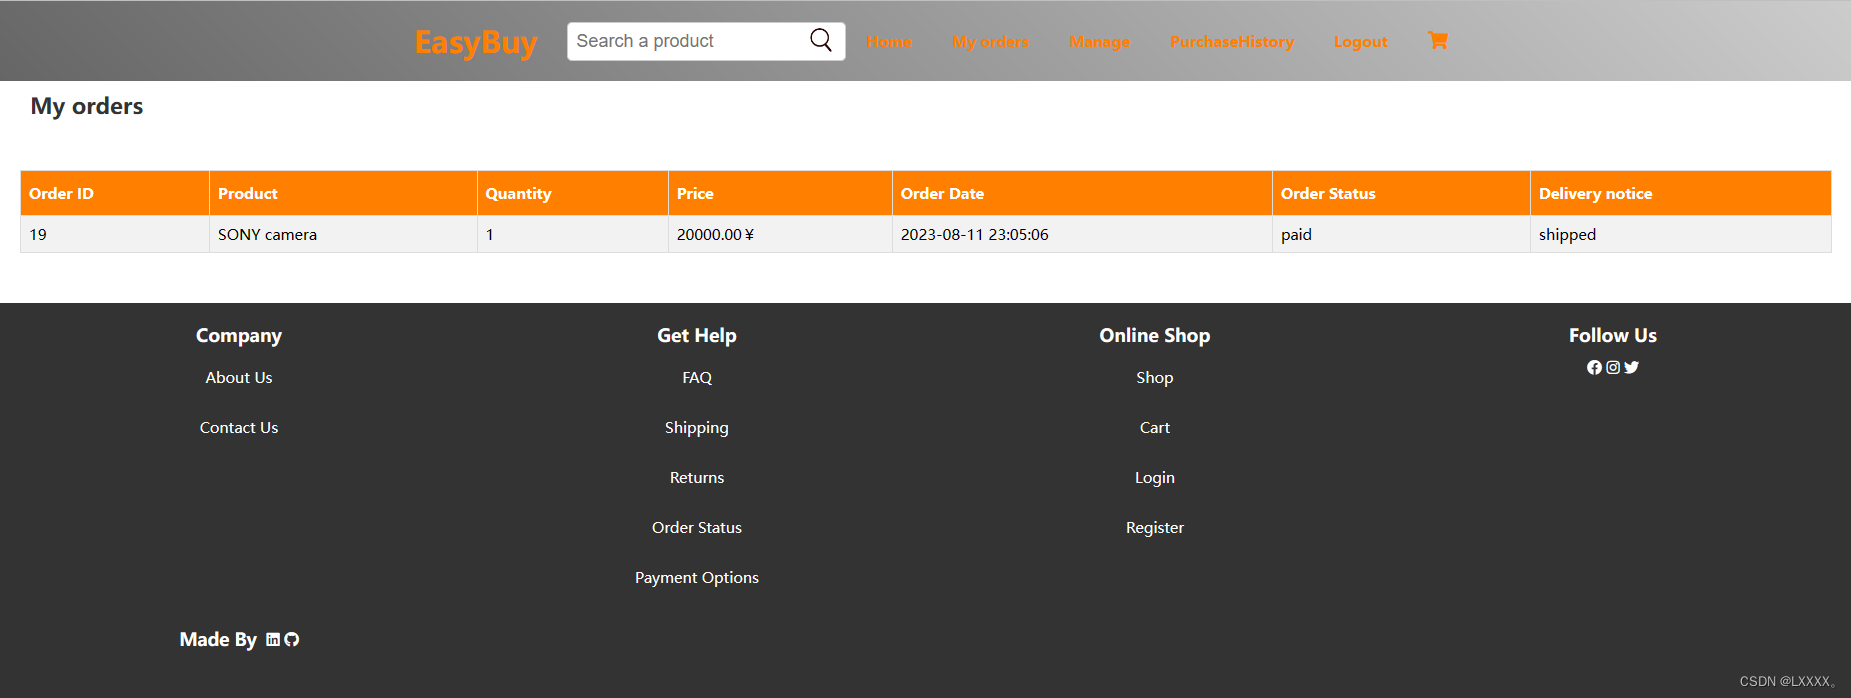
Task: Click the Get Help footer heading
Action: (x=697, y=336)
